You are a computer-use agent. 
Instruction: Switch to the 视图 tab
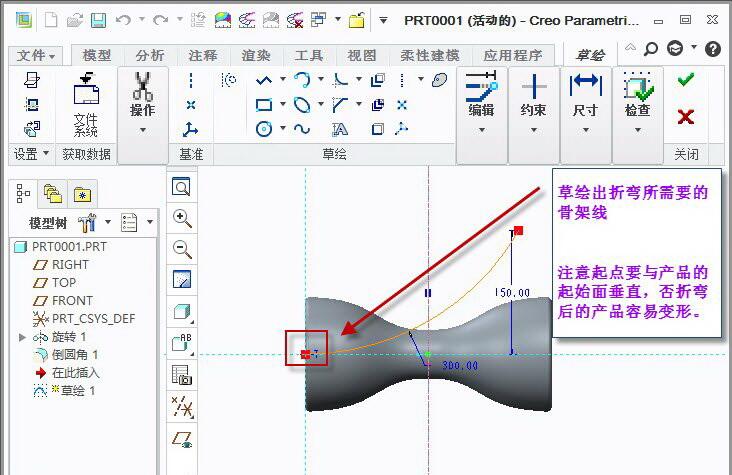(x=361, y=55)
